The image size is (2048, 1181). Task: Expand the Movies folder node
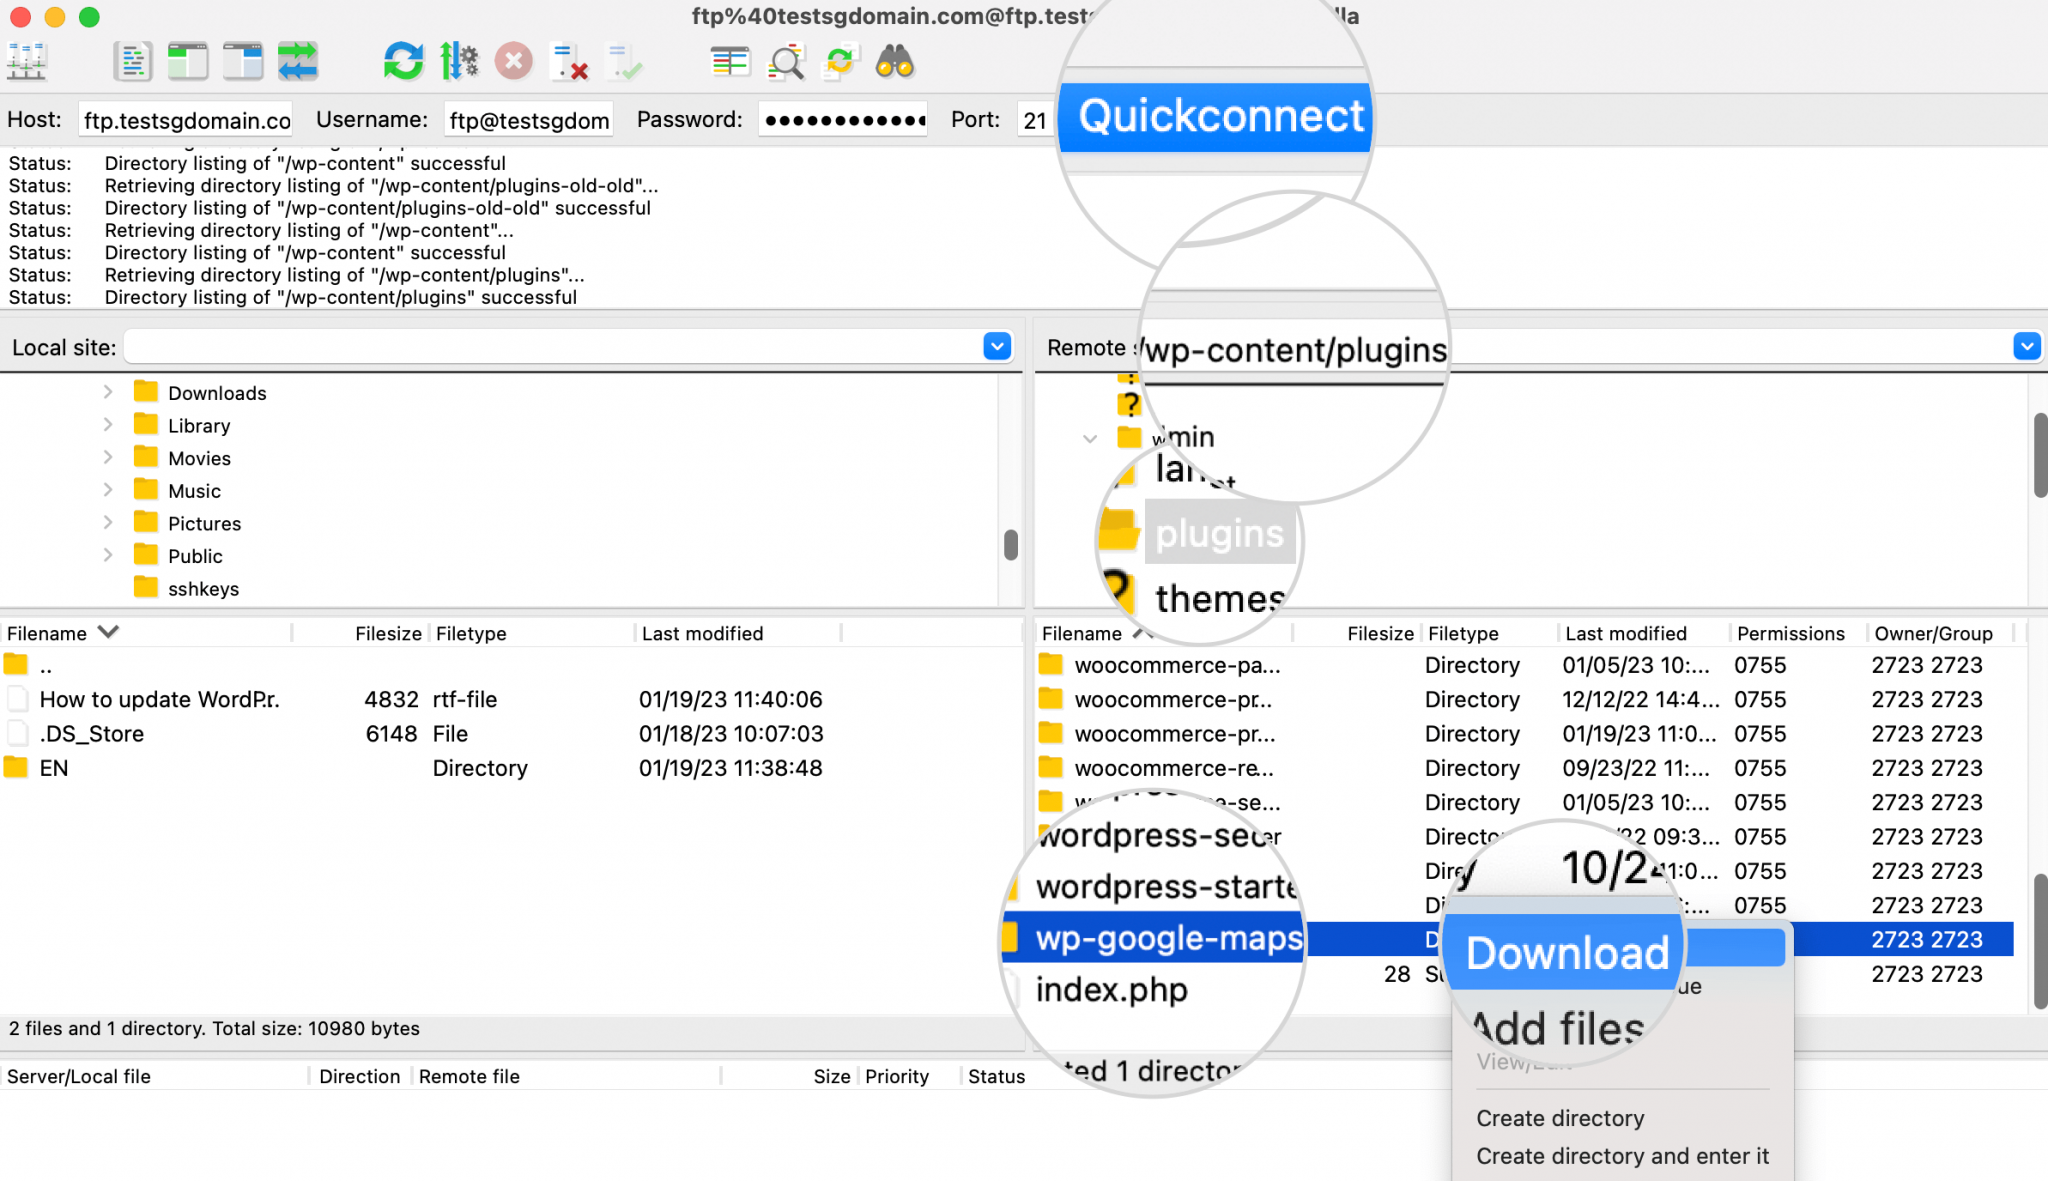click(108, 457)
